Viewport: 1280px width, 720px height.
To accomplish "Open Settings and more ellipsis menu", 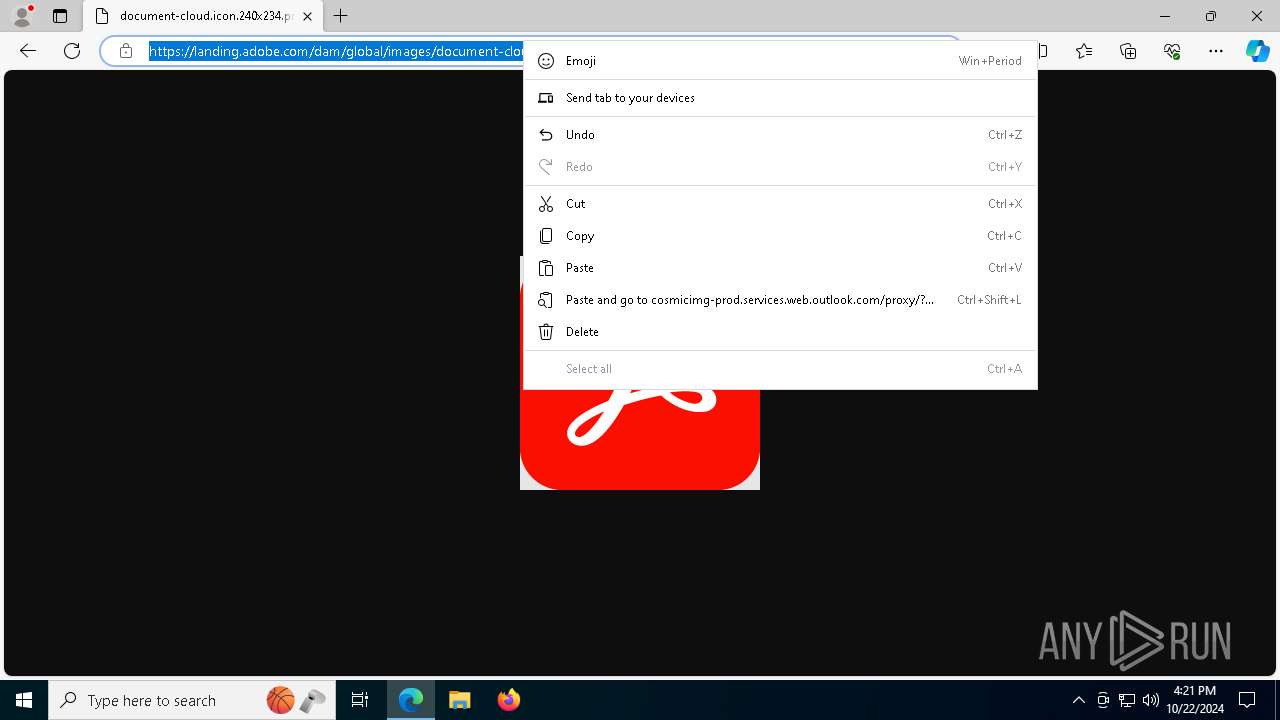I will pos(1216,51).
